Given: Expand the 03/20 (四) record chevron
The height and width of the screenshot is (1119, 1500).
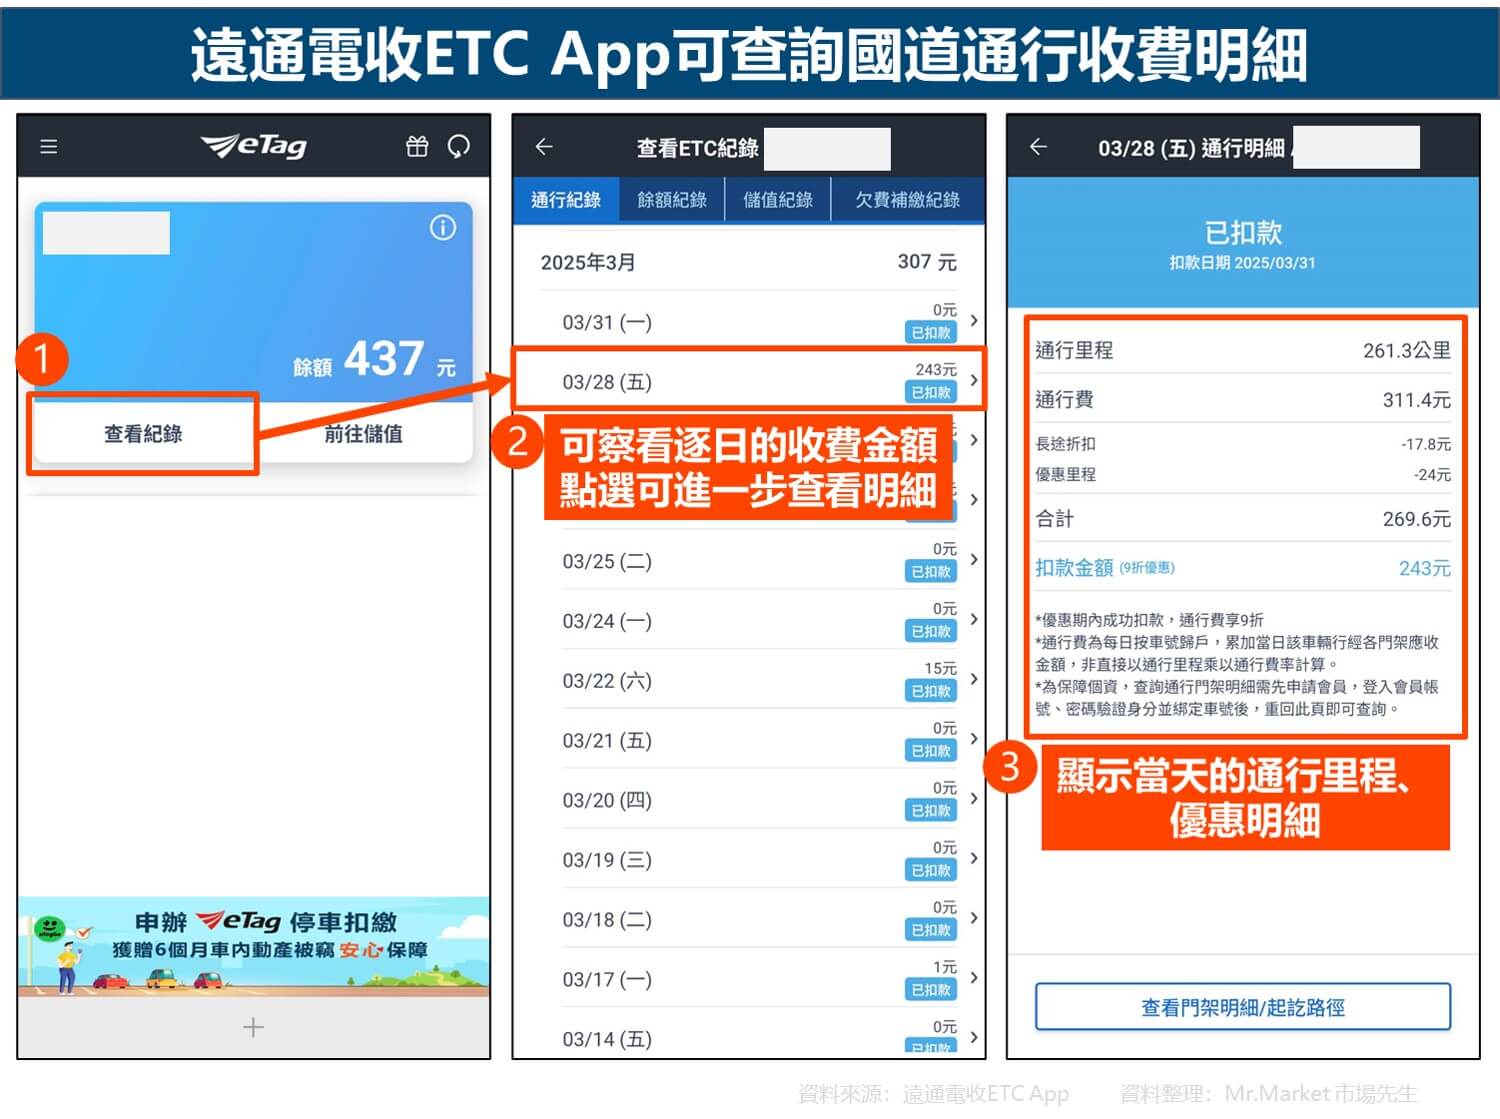Looking at the screenshot, I should pyautogui.click(x=974, y=798).
